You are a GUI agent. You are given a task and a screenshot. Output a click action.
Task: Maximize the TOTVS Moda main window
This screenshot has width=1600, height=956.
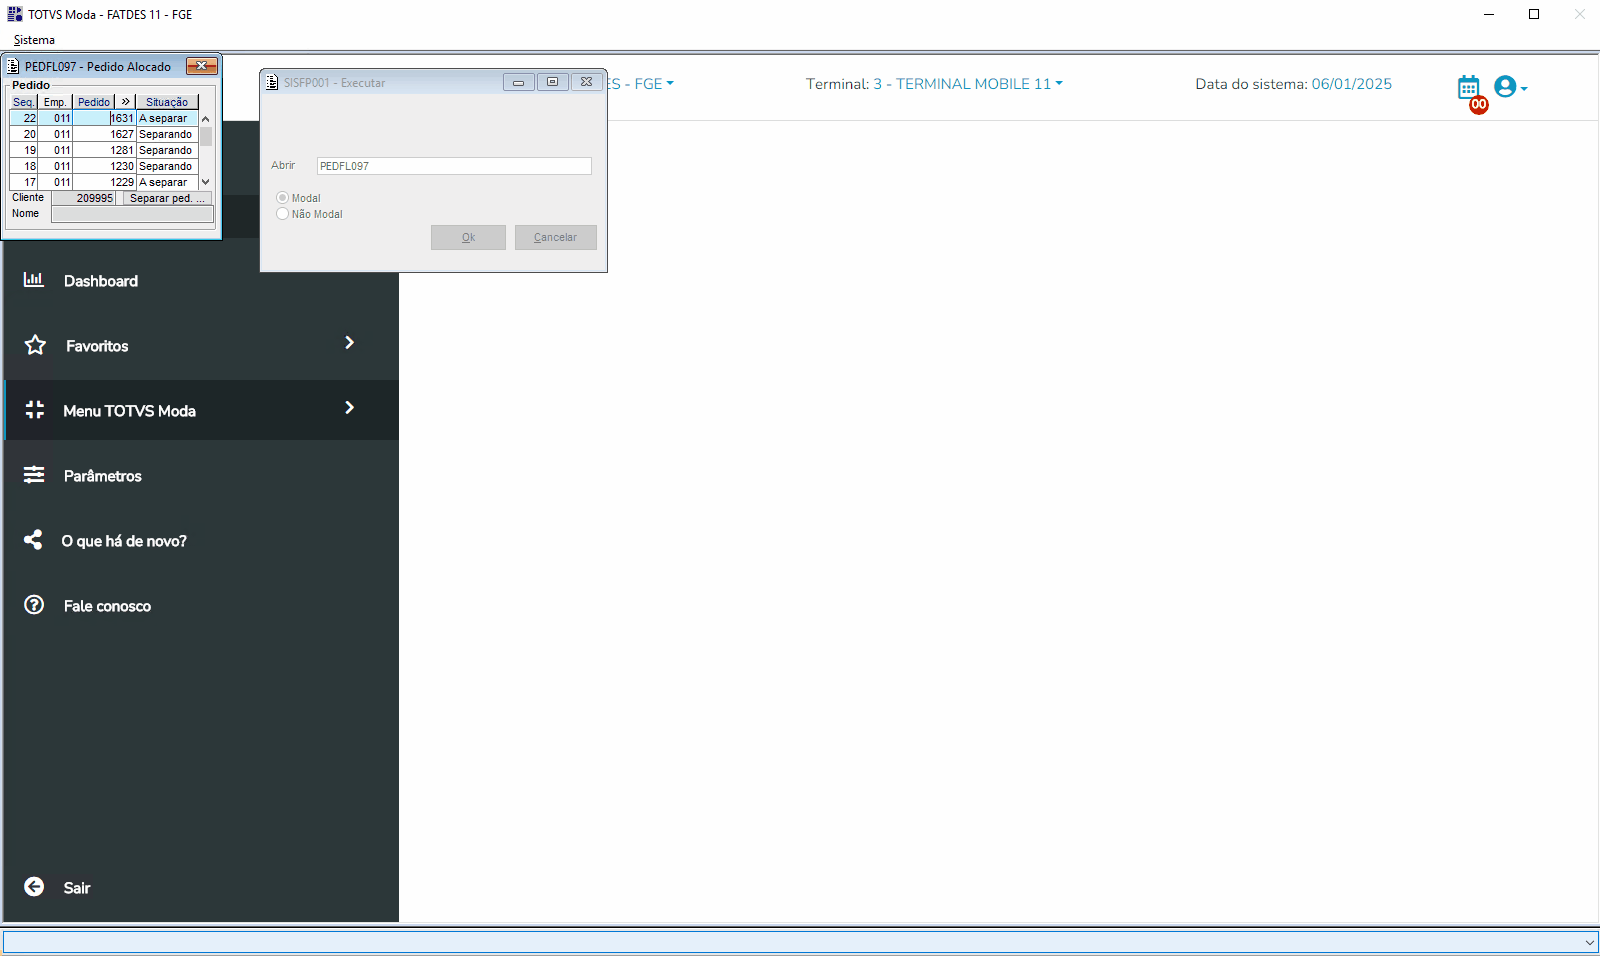click(1534, 14)
